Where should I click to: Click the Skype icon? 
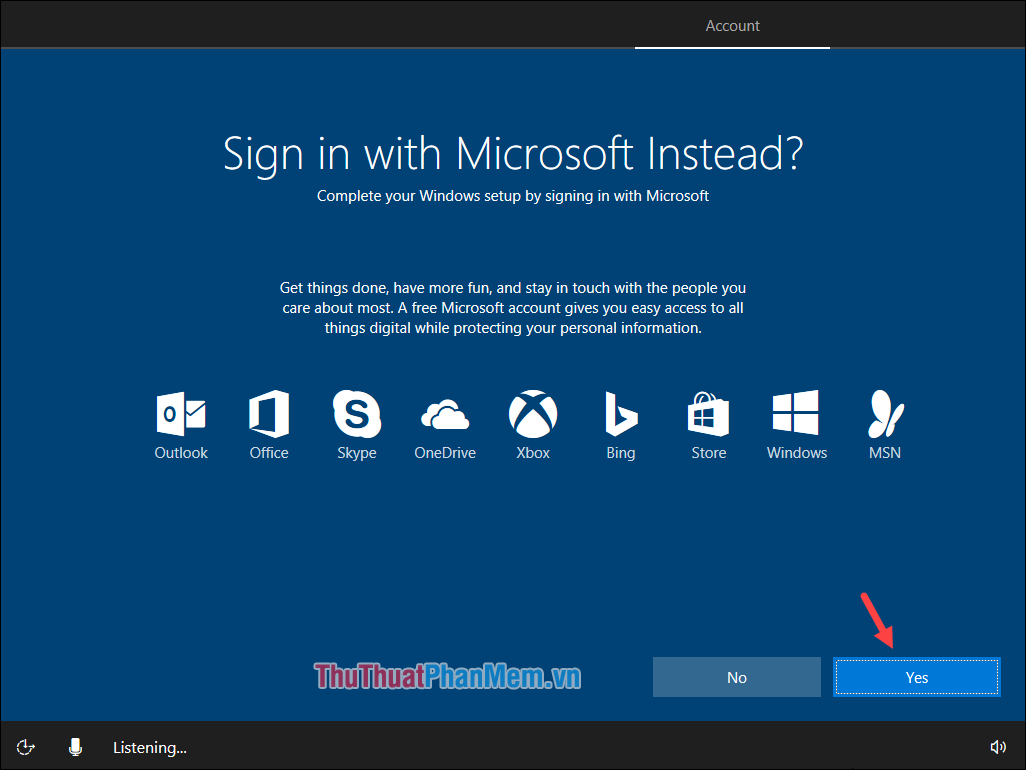pyautogui.click(x=357, y=412)
